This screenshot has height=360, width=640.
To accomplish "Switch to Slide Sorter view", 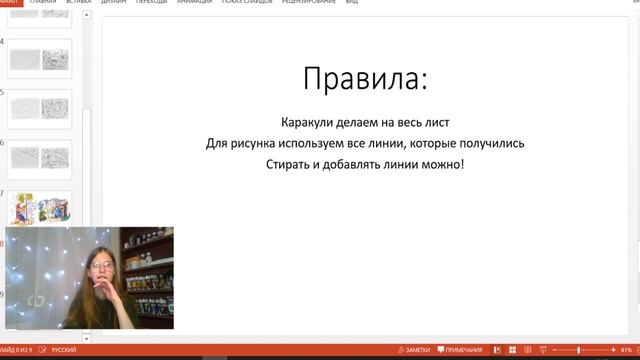I will 512,350.
